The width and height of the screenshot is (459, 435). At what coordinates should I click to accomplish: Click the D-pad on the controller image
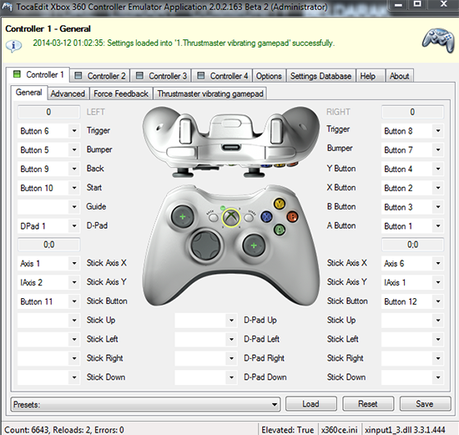[x=206, y=245]
